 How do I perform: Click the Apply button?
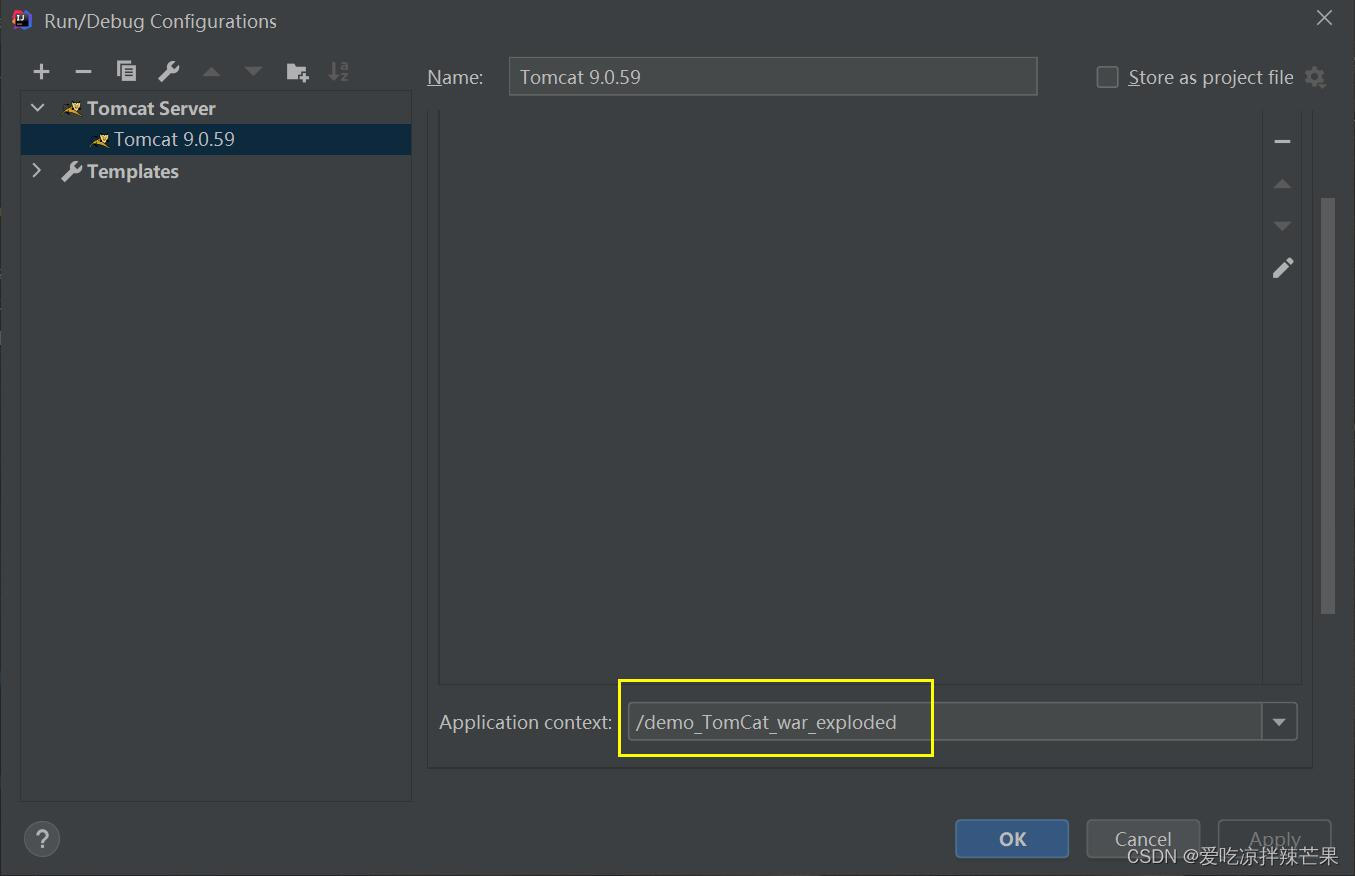(1274, 839)
